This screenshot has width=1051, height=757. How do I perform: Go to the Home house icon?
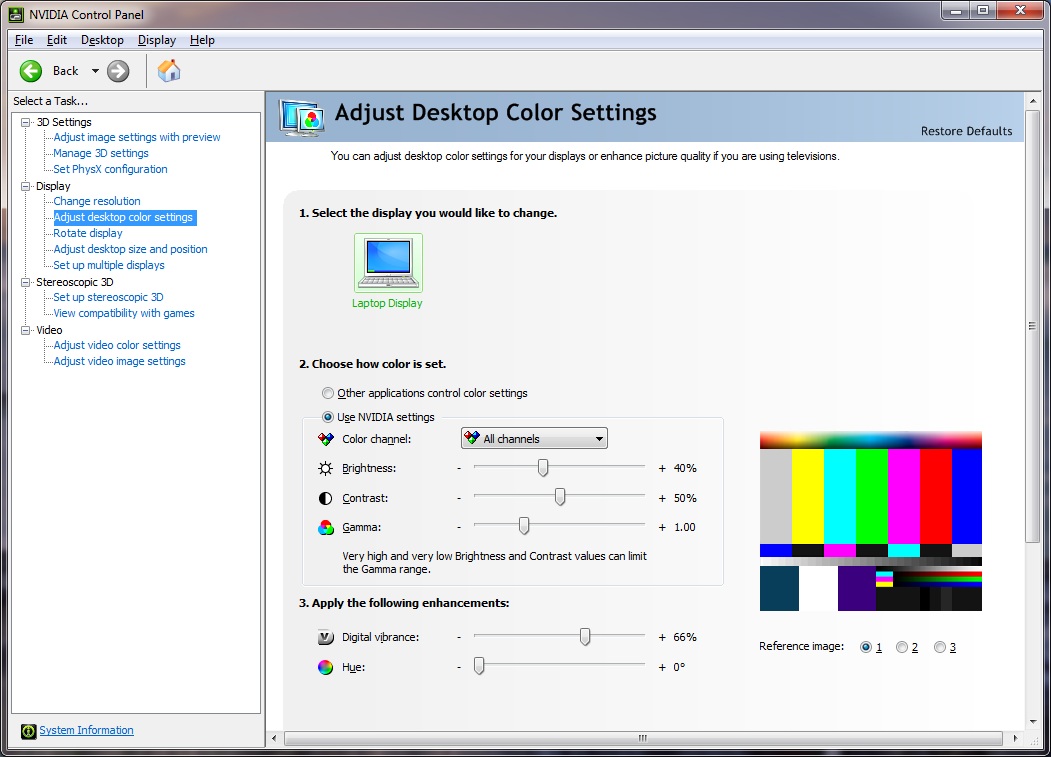(169, 70)
